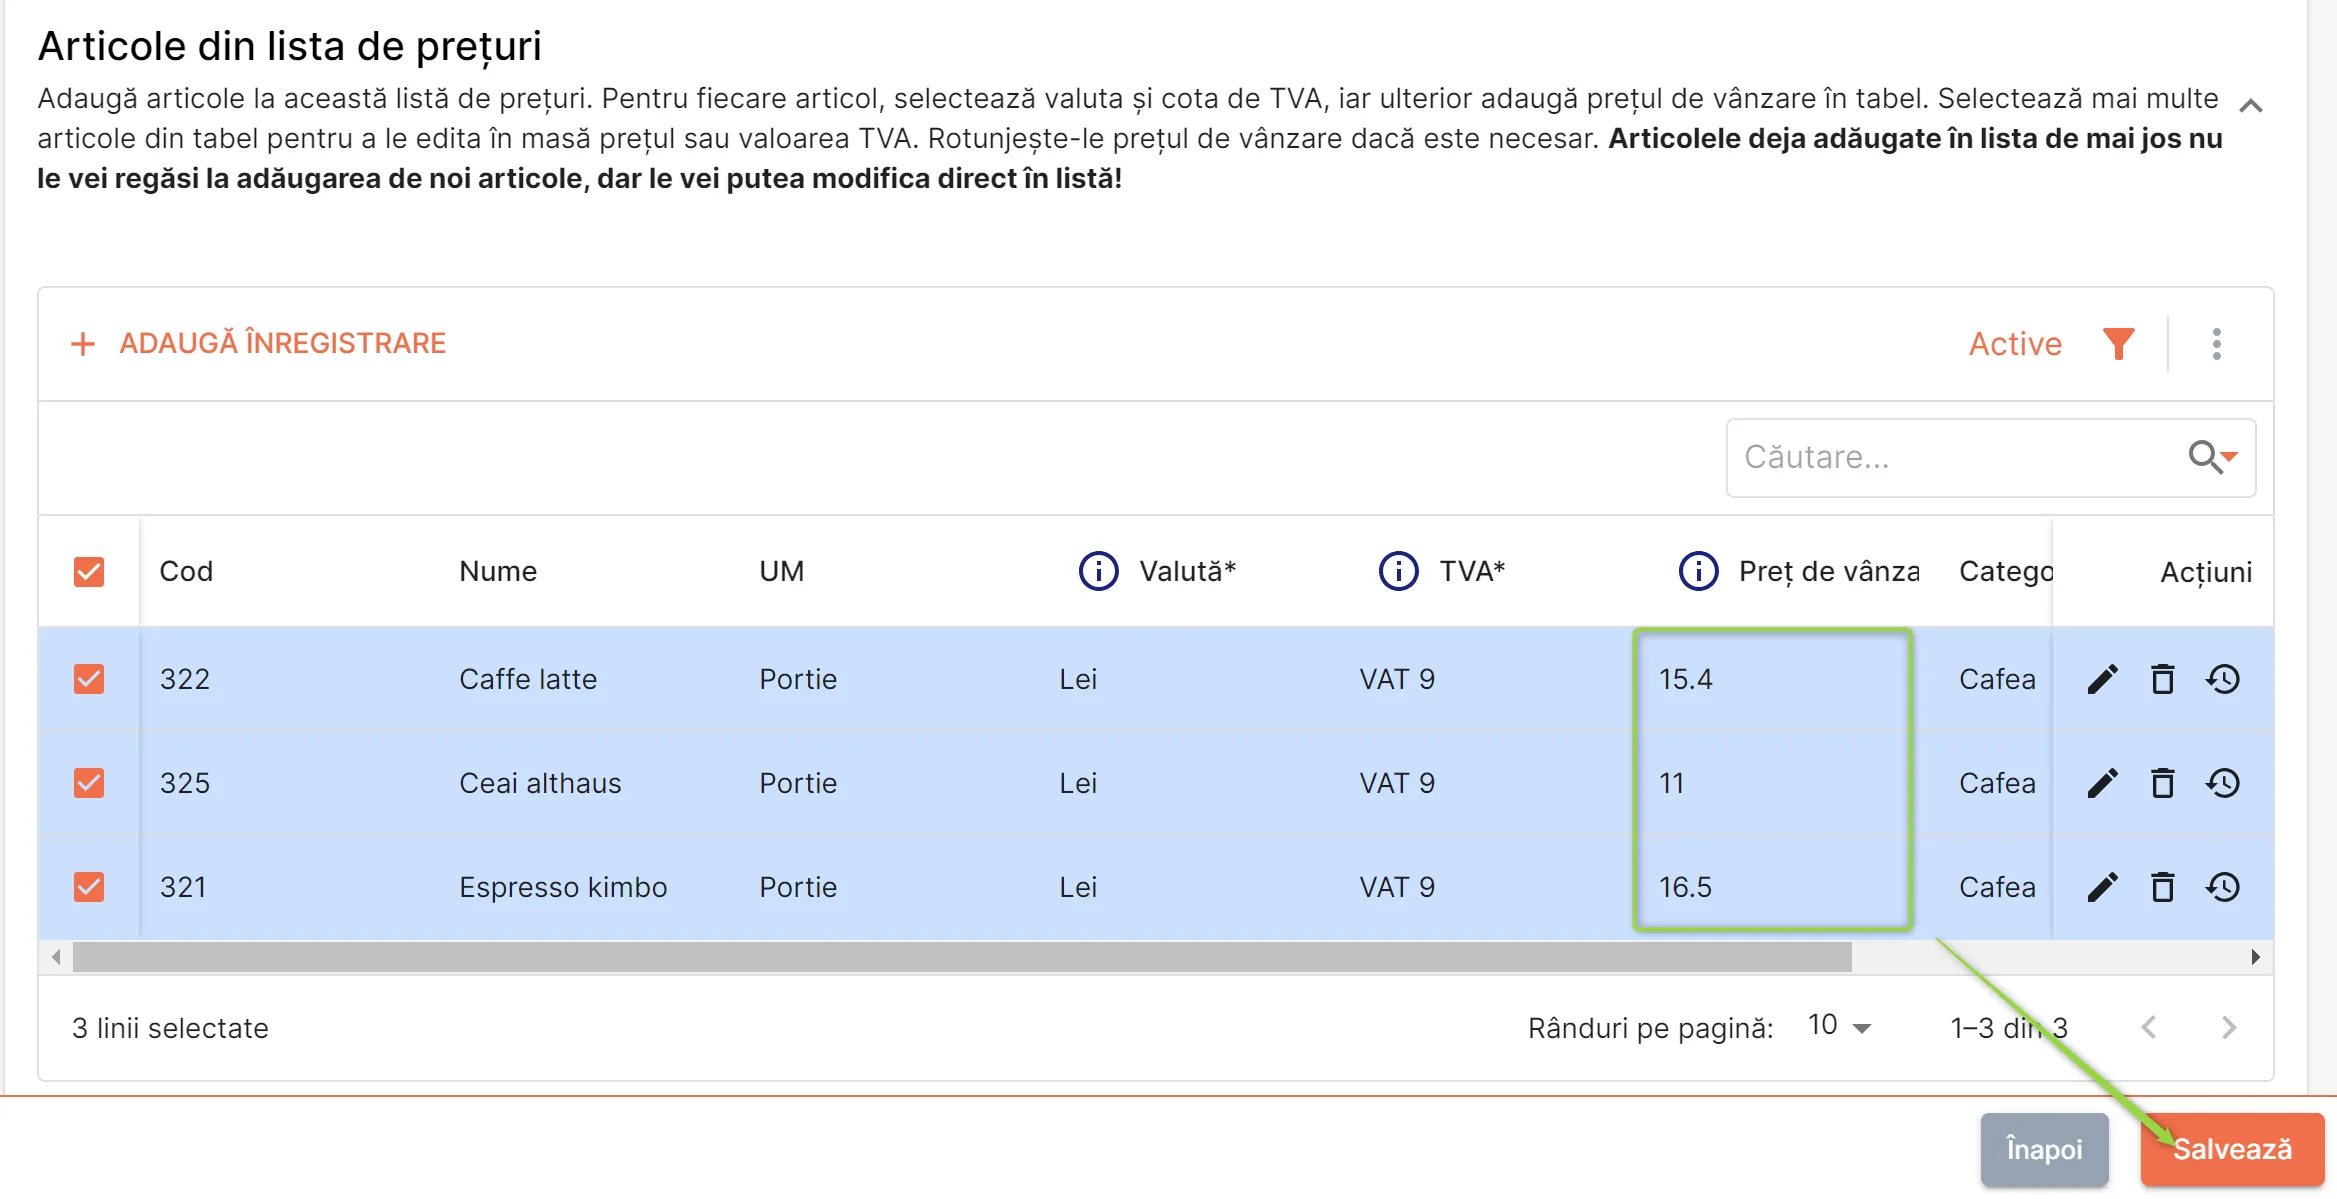Open the rows per page dropdown
The width and height of the screenshot is (2337, 1199).
tap(1840, 1026)
